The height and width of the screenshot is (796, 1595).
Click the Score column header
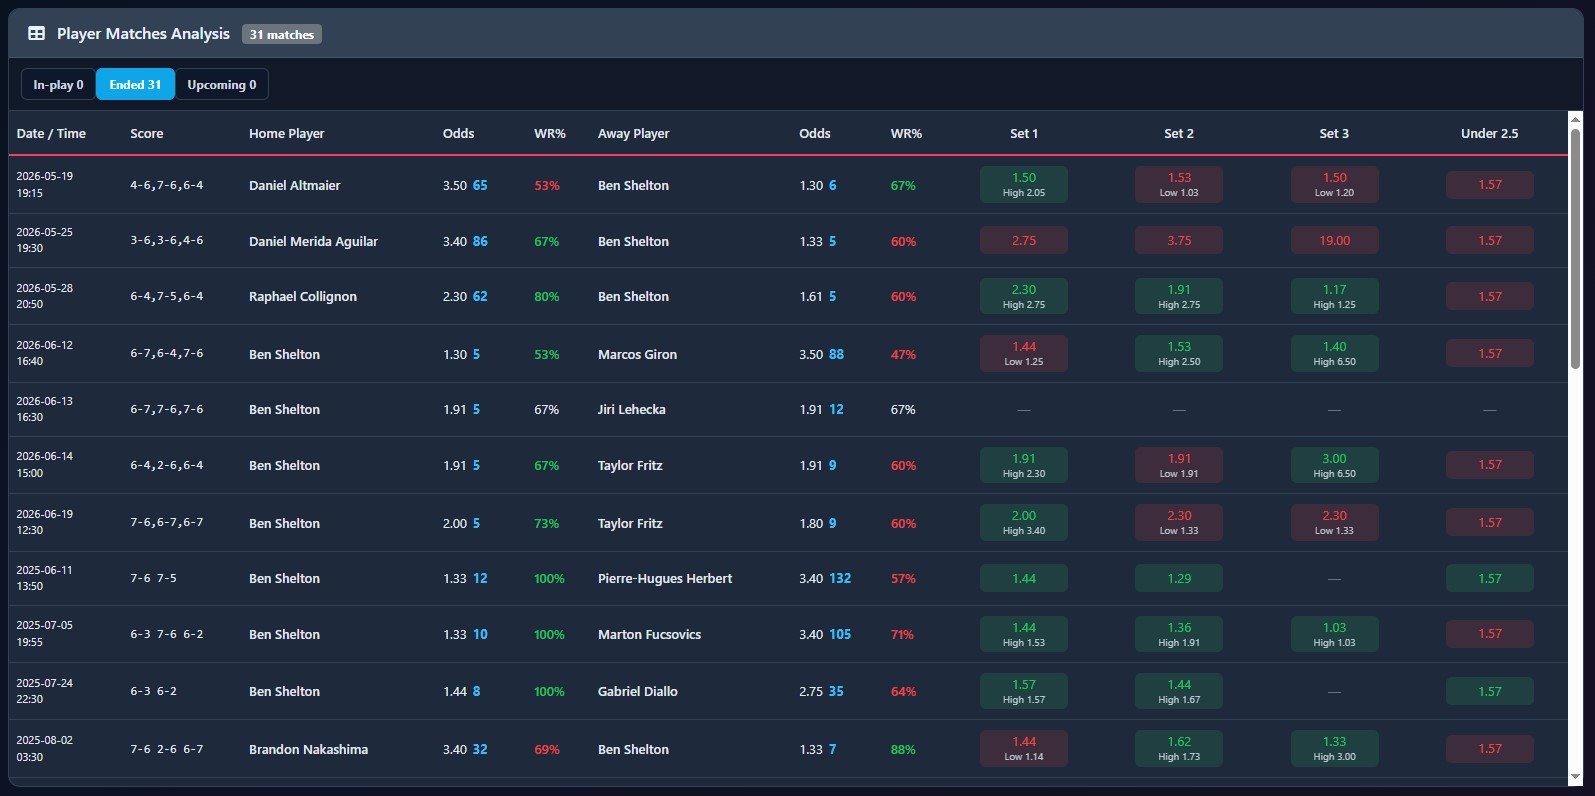click(147, 134)
